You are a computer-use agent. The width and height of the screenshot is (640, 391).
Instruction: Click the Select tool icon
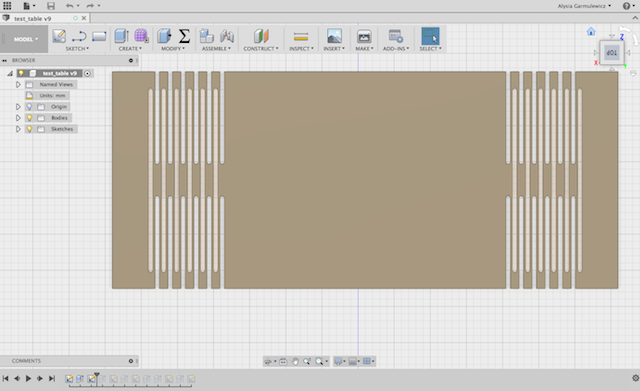[430, 36]
